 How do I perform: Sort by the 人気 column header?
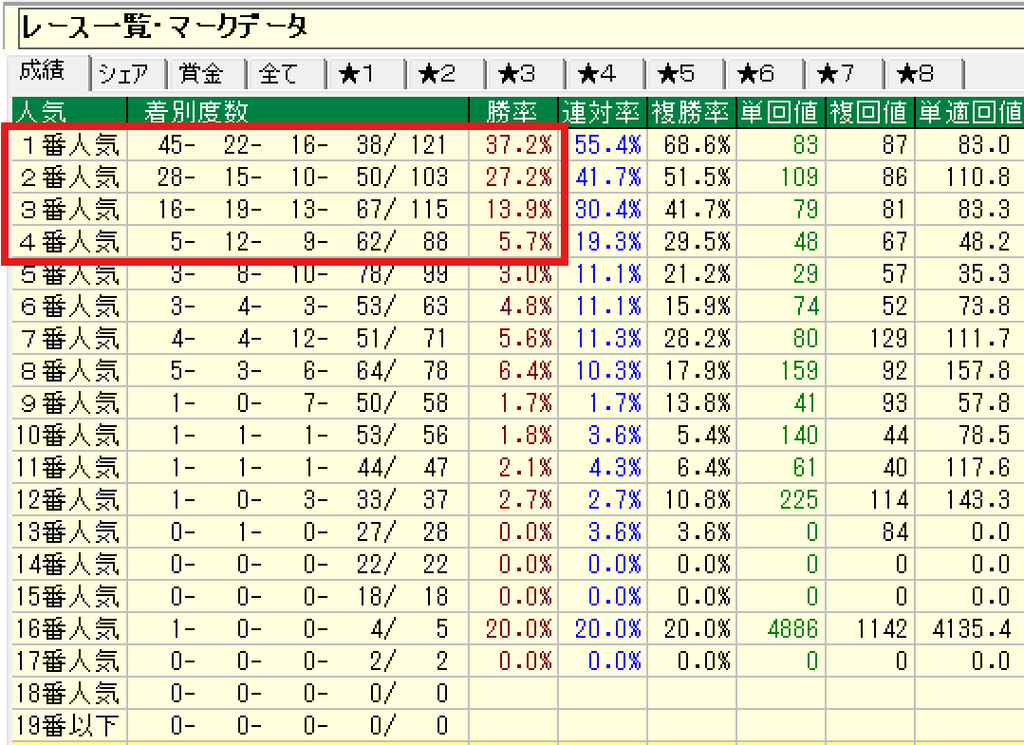(x=69, y=111)
